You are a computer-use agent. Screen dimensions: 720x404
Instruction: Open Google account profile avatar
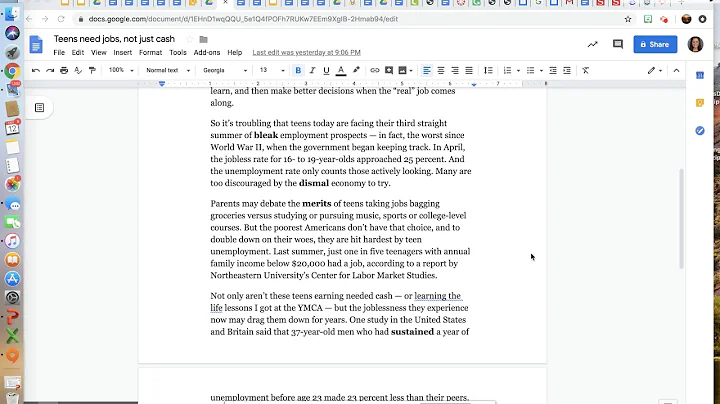pyautogui.click(x=695, y=44)
